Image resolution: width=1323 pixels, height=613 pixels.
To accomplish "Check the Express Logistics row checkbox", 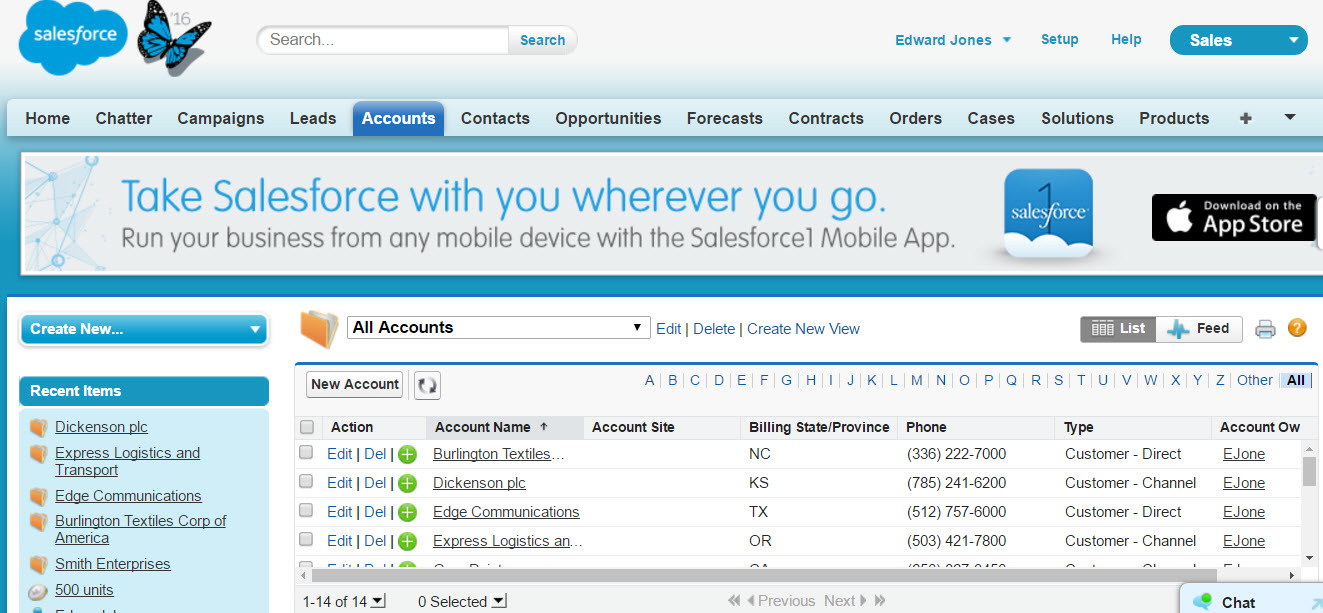I will (x=307, y=540).
